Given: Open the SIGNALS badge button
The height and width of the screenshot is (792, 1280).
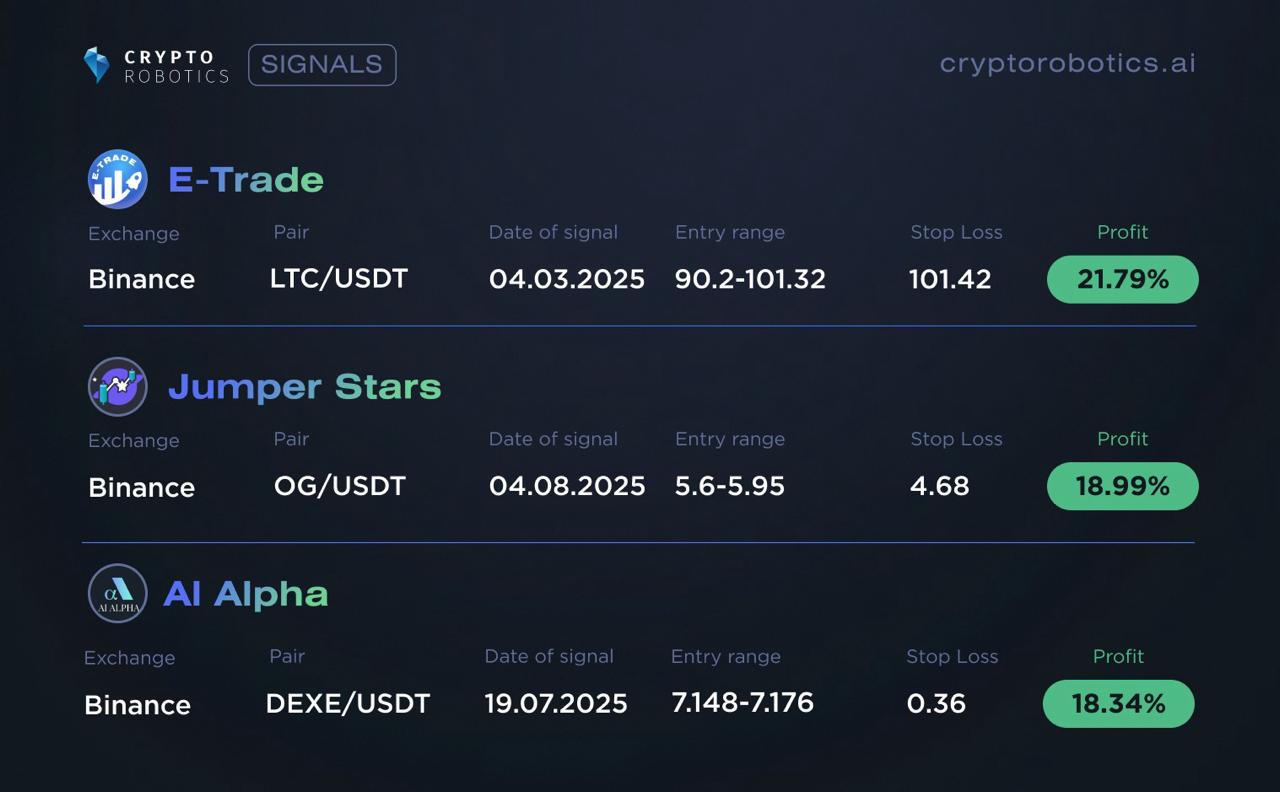Looking at the screenshot, I should tap(322, 65).
